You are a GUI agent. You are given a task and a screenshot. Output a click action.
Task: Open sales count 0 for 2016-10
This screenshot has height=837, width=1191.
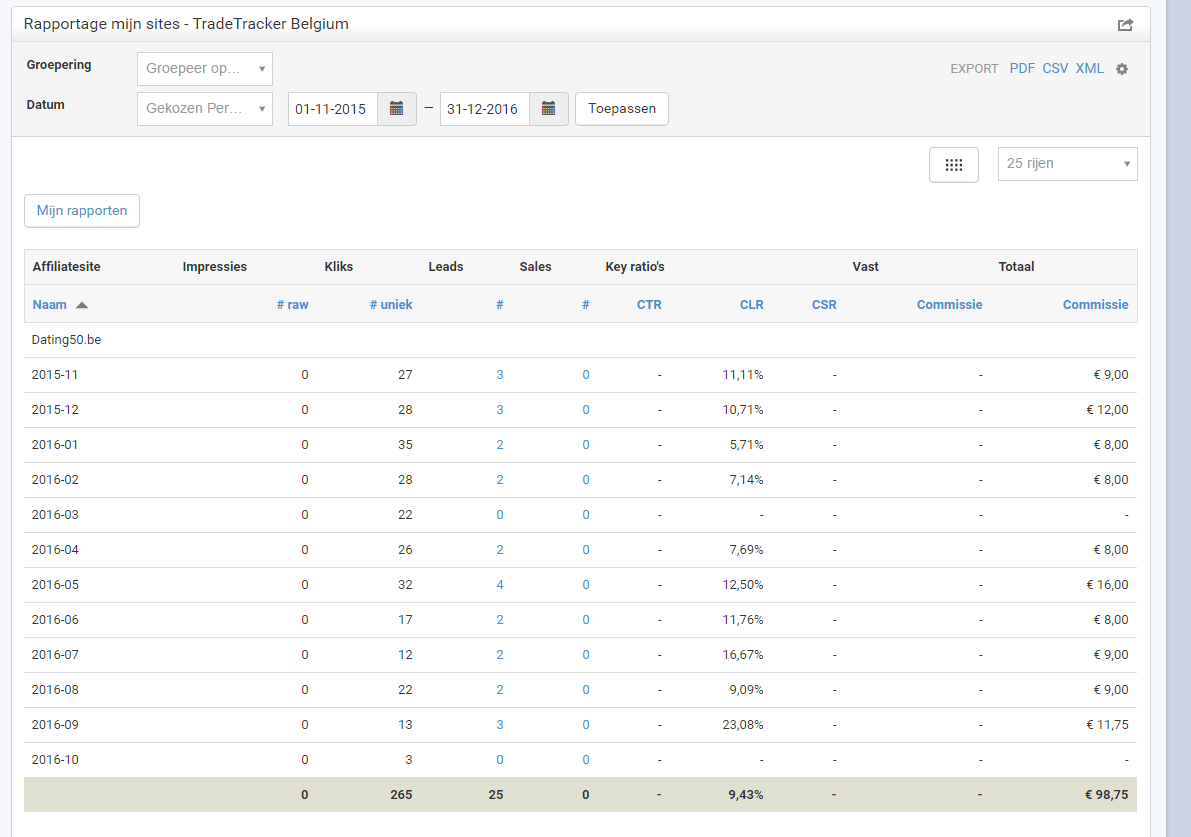tap(586, 759)
